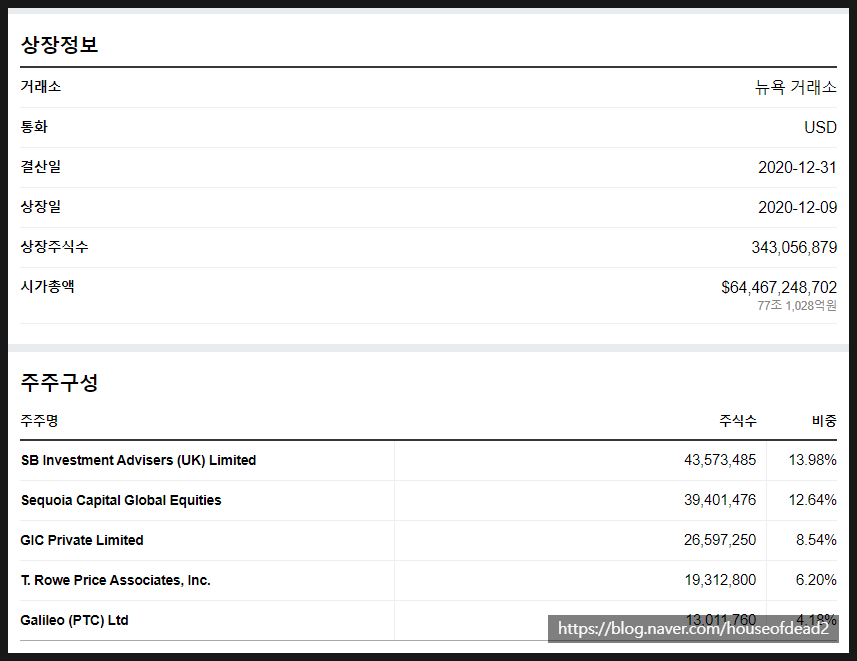
Task: Click the 13.98% percentage
Action: [x=812, y=460]
